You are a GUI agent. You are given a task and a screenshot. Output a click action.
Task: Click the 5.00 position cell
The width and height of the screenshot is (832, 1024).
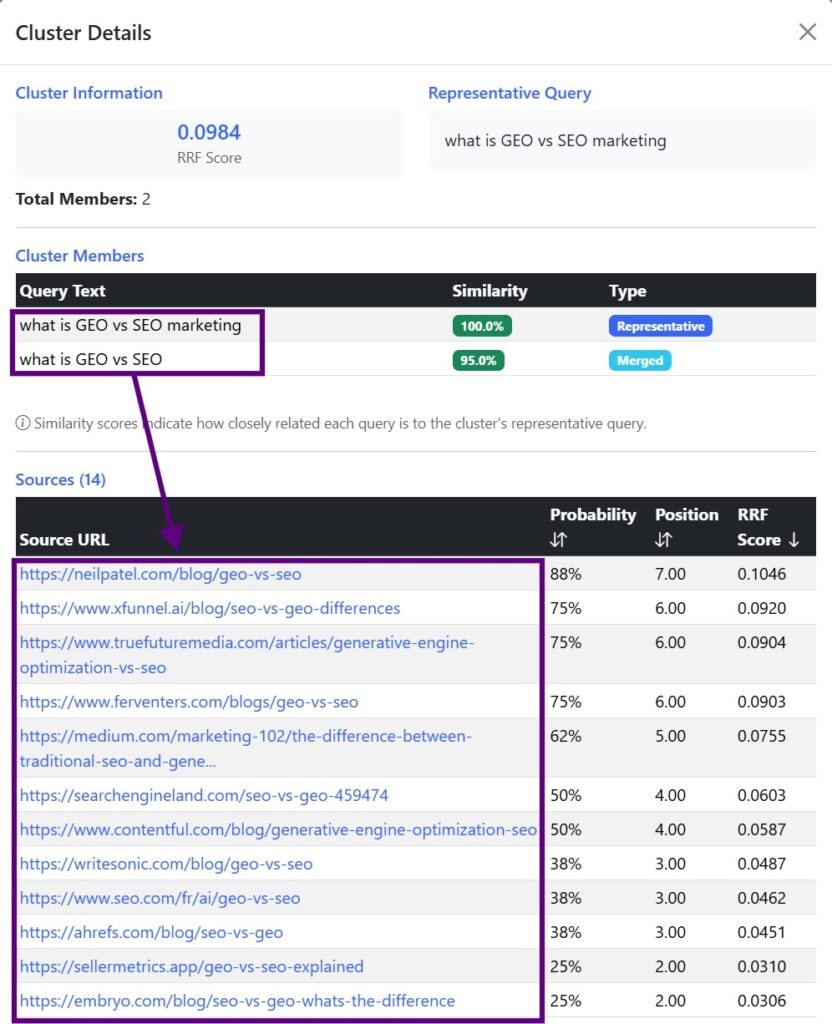(x=670, y=736)
